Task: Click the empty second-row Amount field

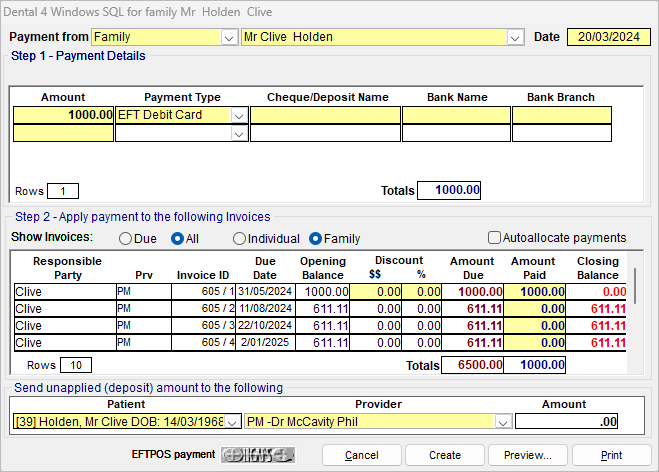Action: pyautogui.click(x=63, y=133)
